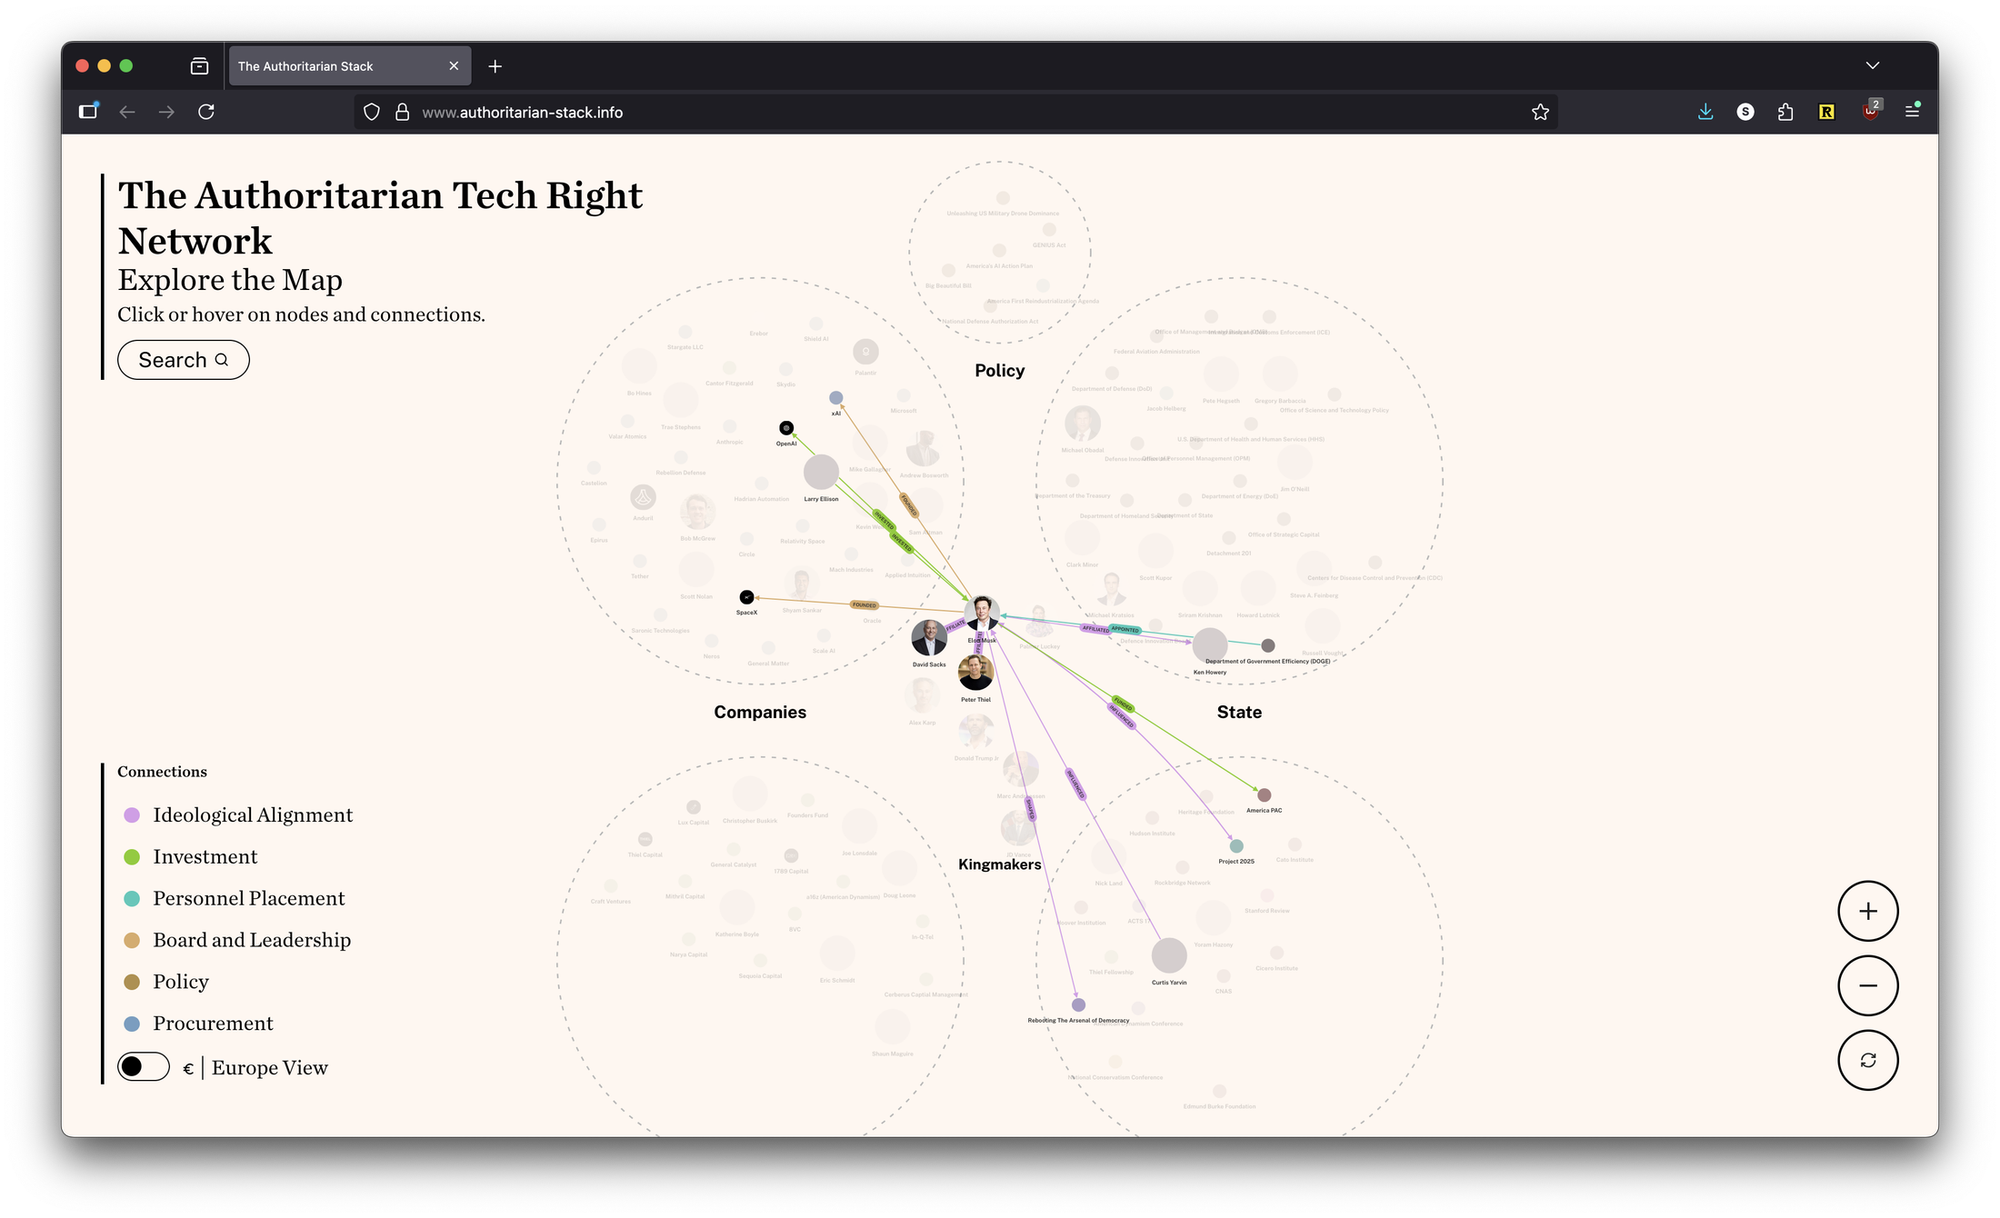Enable the Europe View toggle
Screen dimensions: 2000x1218
pyautogui.click(x=143, y=1067)
